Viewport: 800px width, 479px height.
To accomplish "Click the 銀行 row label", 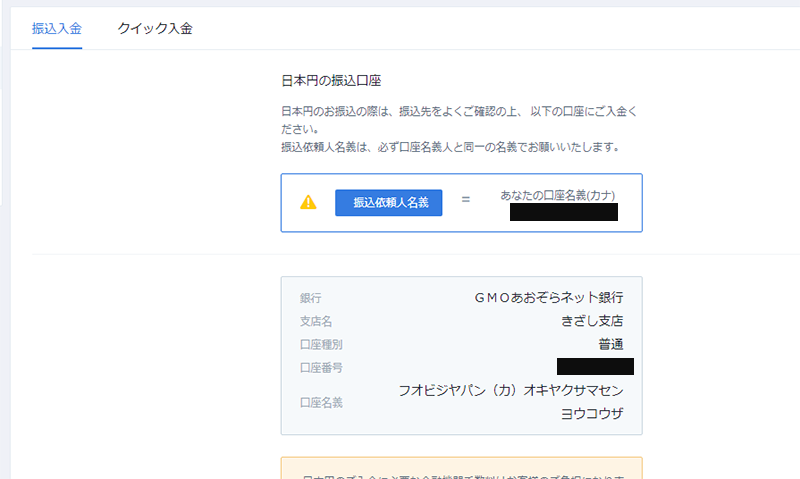I will (310, 298).
